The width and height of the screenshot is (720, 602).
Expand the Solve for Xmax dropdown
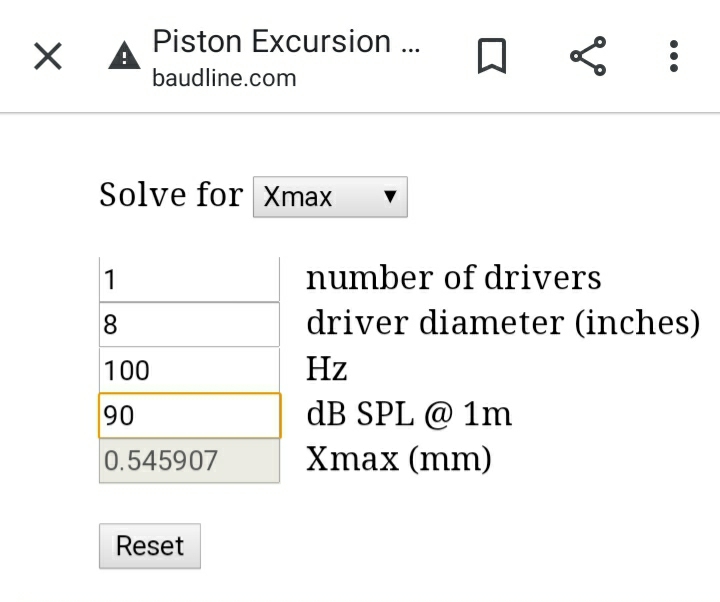point(330,197)
